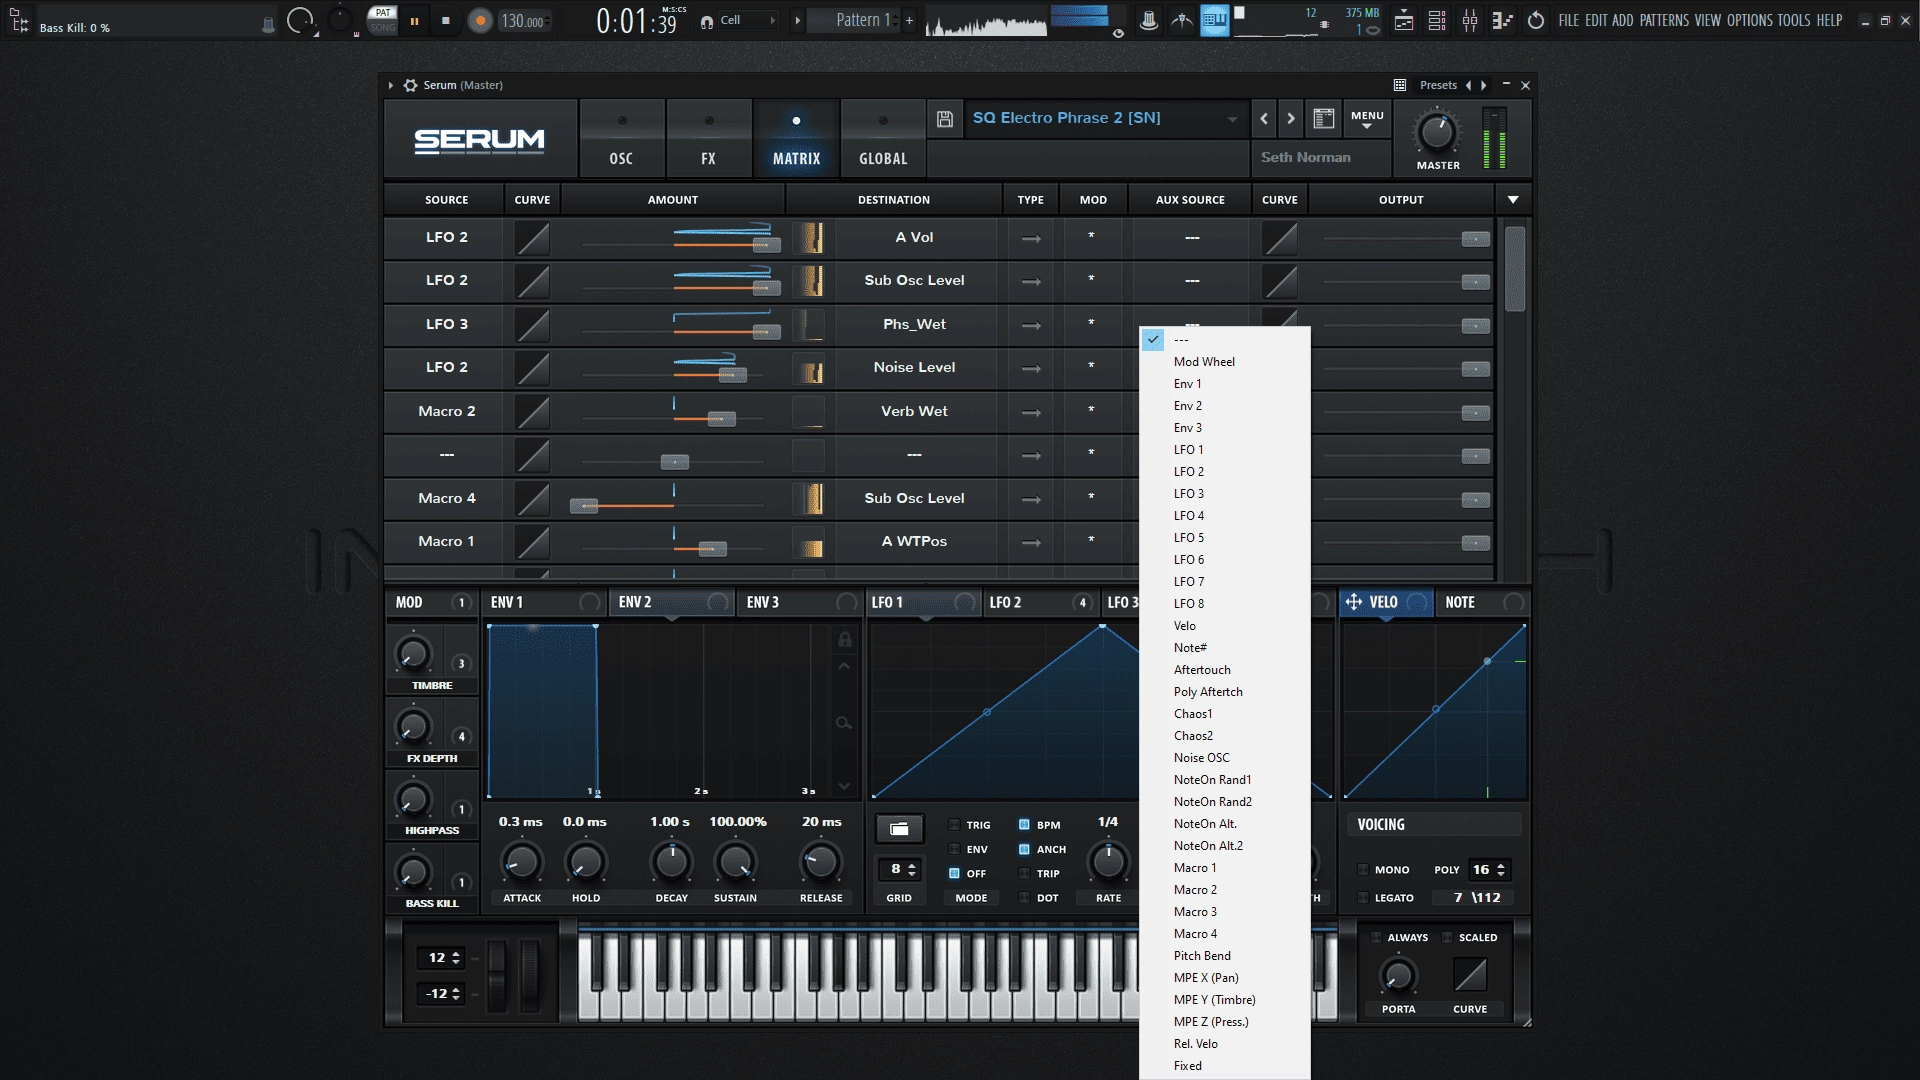Adjust the POLY voice count stepper
Viewport: 1920px width, 1080px height.
pyautogui.click(x=1488, y=870)
